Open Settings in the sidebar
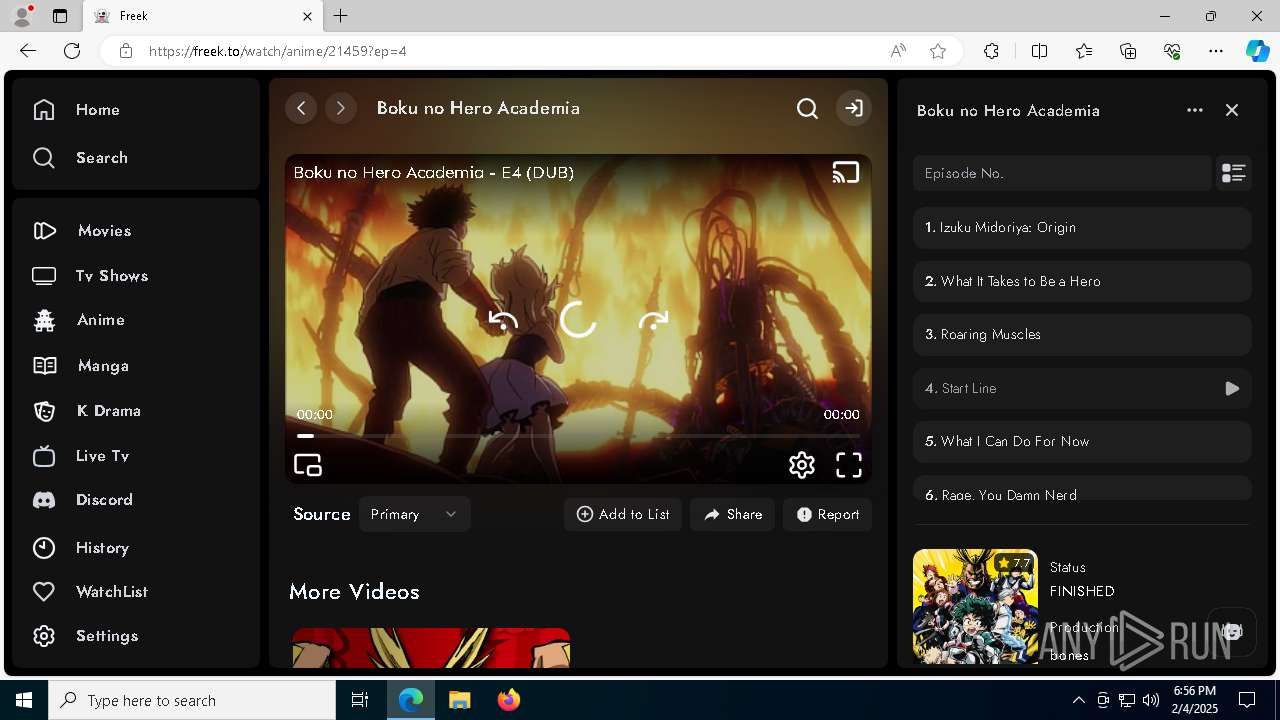Screen dimensions: 1280x720 click(x=85, y=636)
